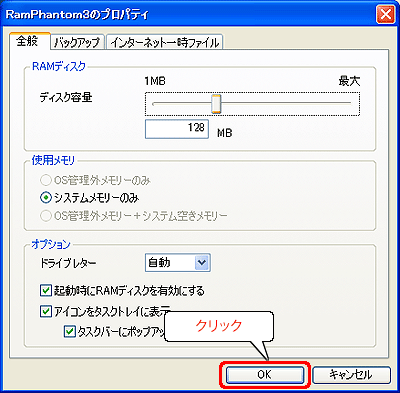Open the バックアップ tab

(77, 43)
